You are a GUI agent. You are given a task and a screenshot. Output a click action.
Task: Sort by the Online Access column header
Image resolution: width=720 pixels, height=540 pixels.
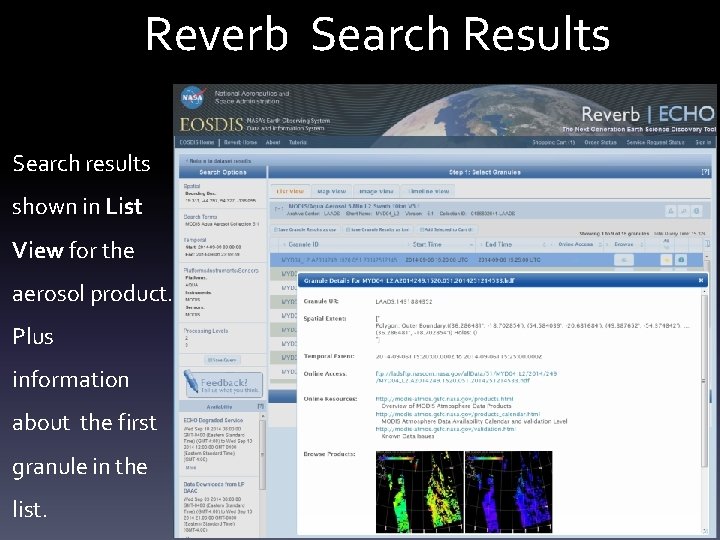576,244
